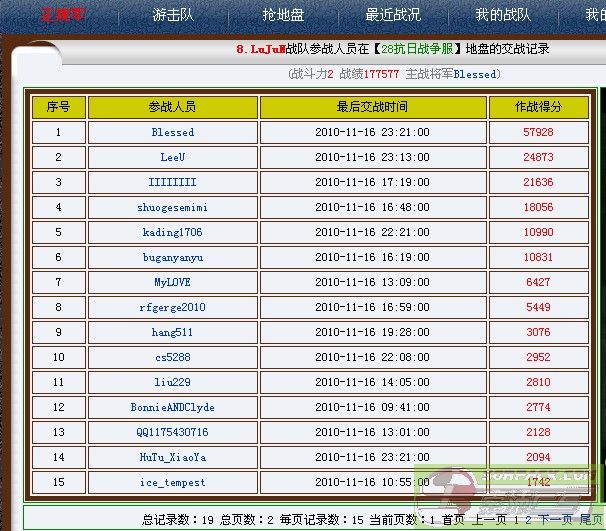Open the 游击队 navigation tab
Screen dimensions: 606x531
[173, 15]
